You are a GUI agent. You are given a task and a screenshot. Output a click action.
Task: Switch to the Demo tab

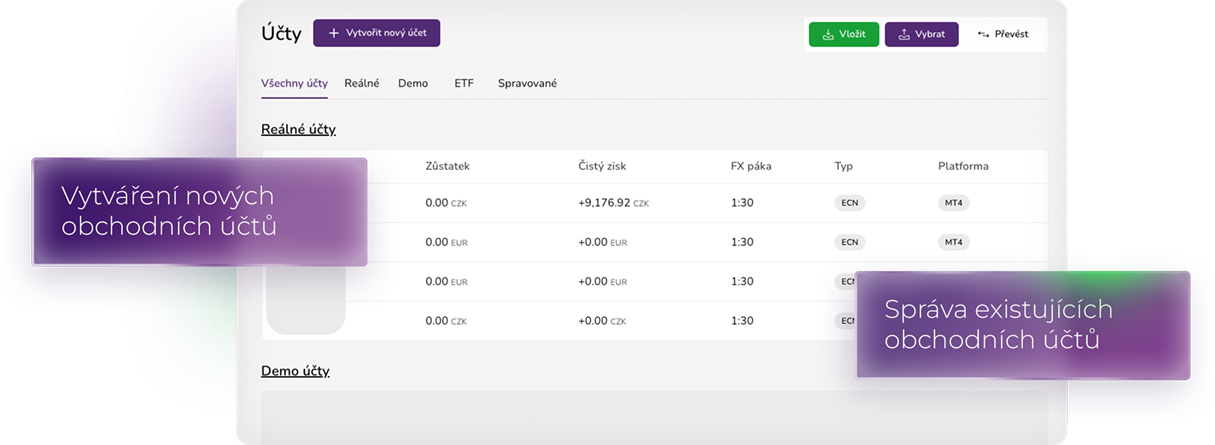[x=413, y=84]
